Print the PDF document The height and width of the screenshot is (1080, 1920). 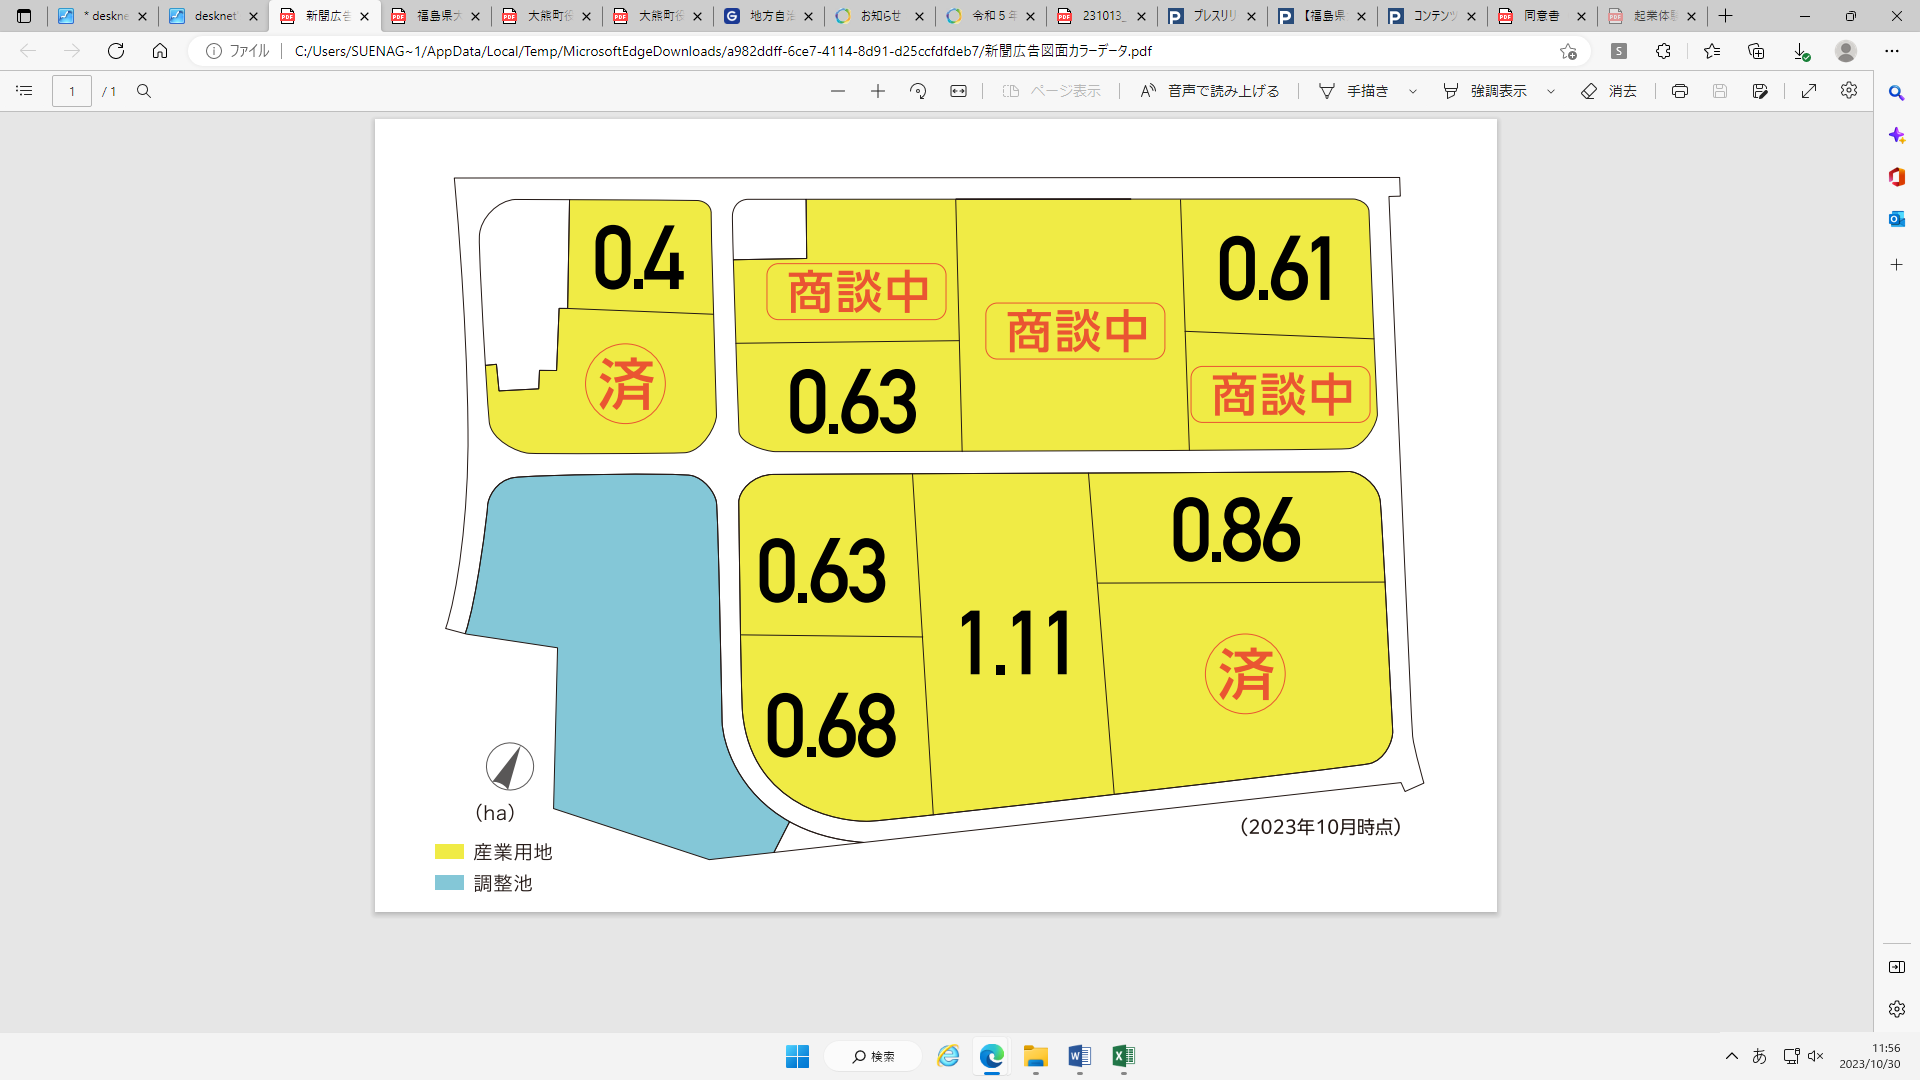[1680, 91]
